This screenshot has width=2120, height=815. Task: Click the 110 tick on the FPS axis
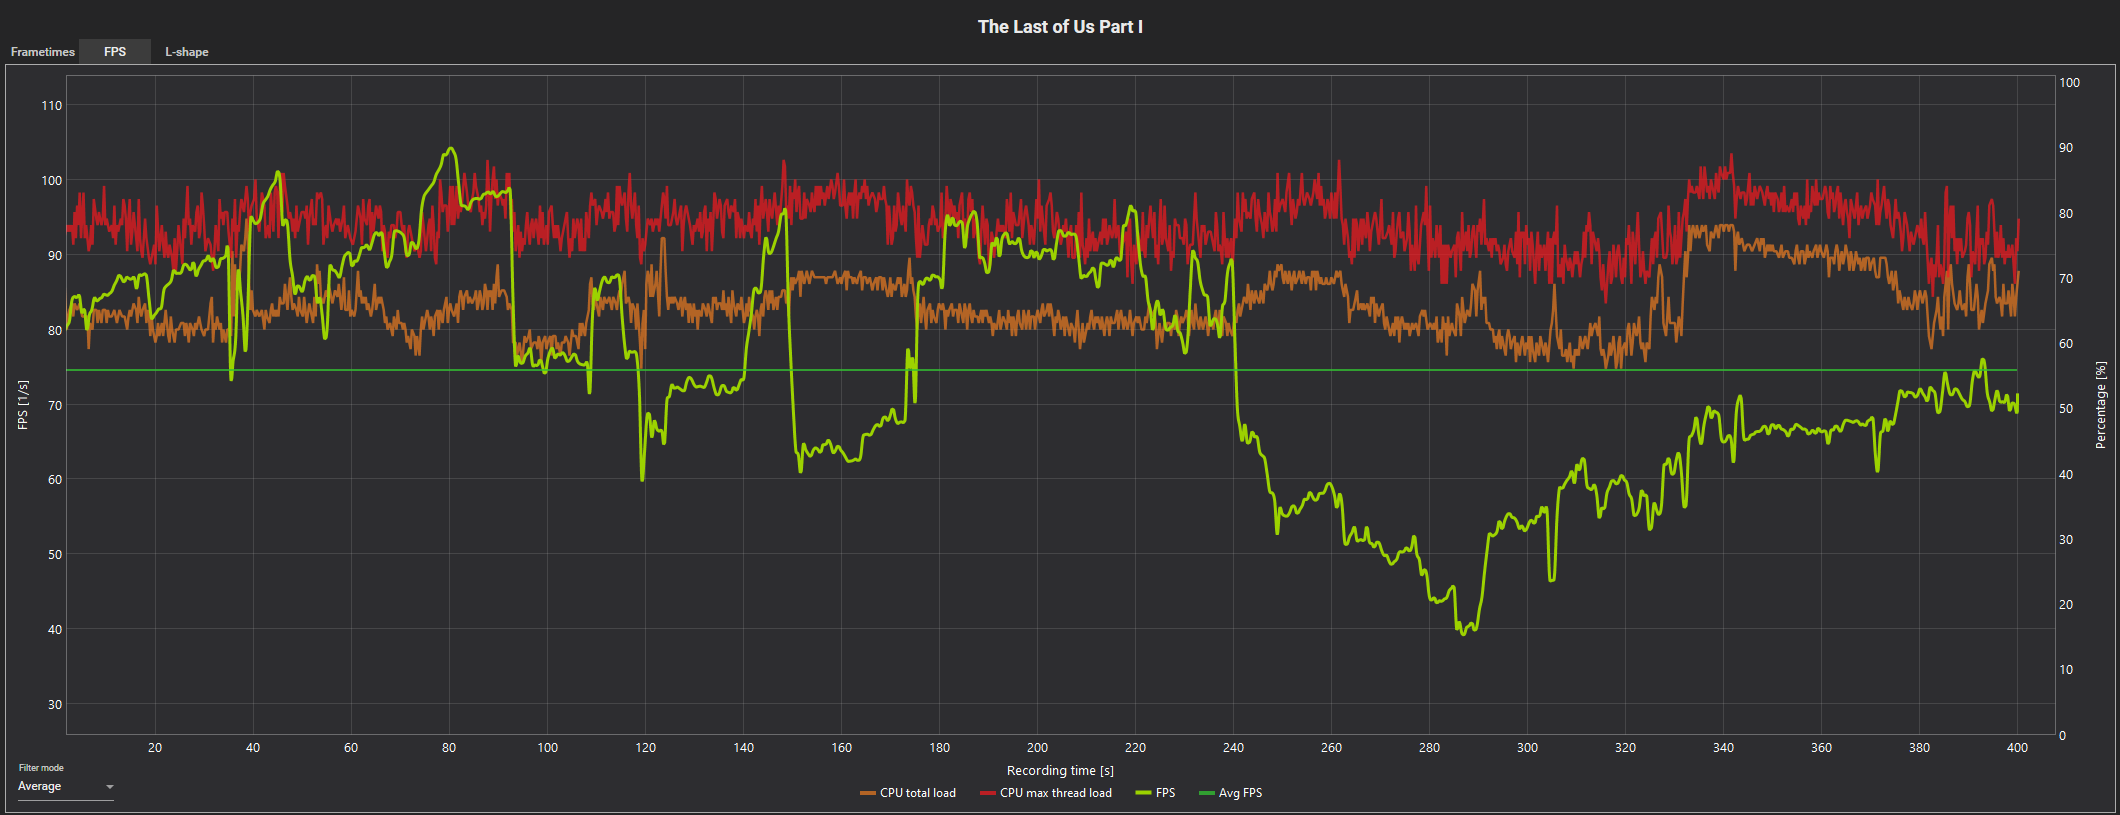tap(51, 106)
